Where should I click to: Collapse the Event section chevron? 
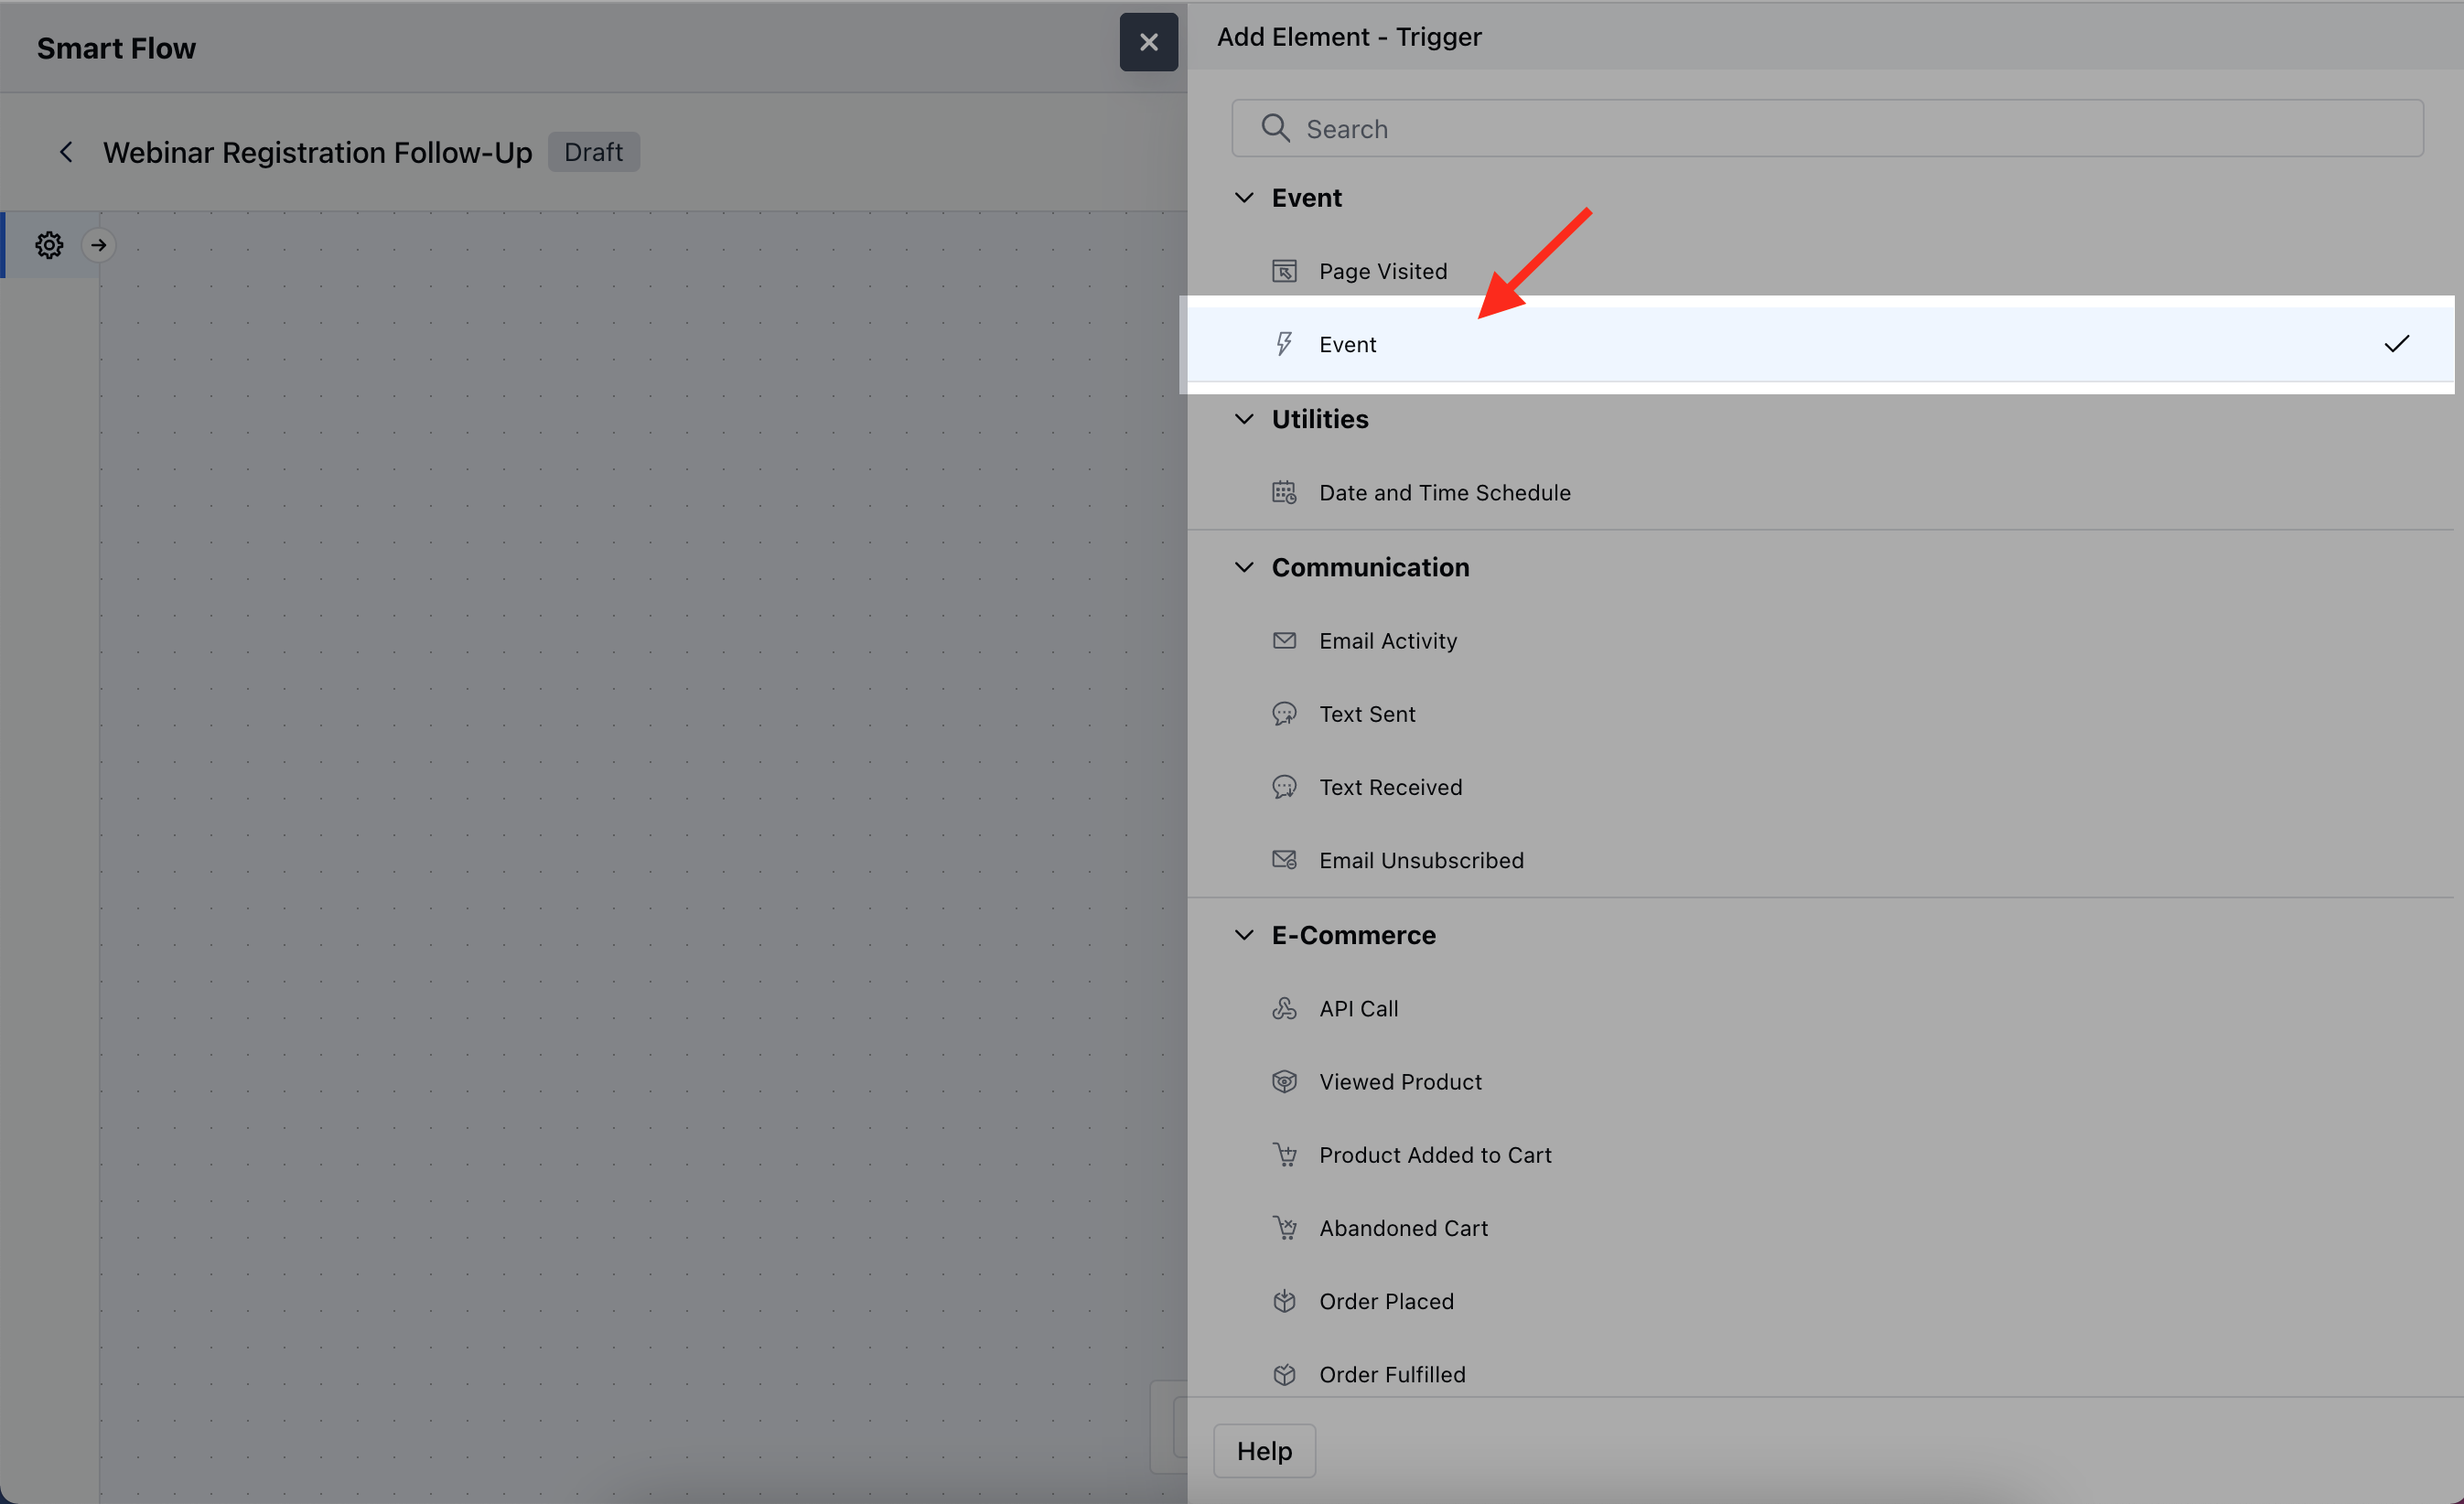(x=1244, y=198)
